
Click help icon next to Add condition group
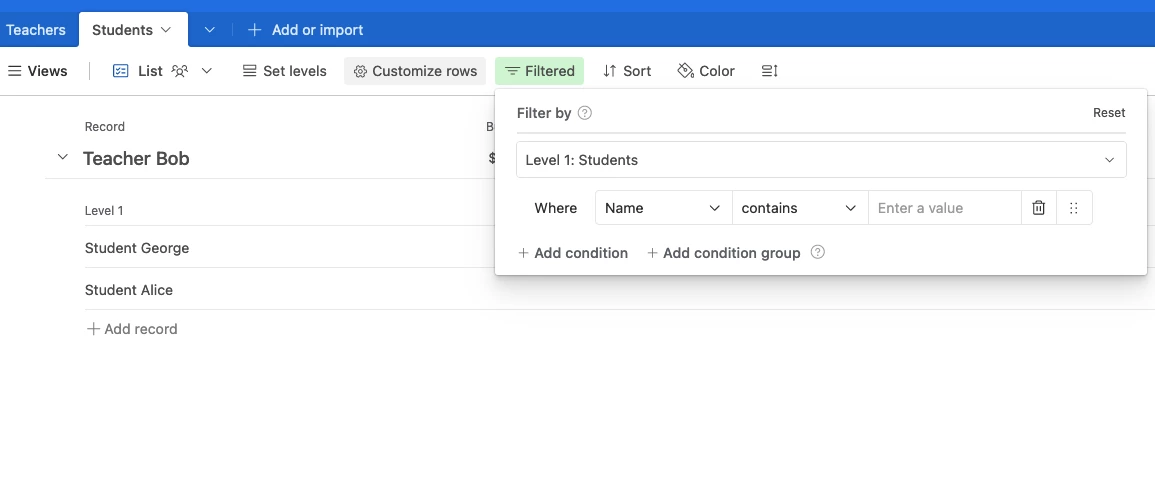click(818, 252)
